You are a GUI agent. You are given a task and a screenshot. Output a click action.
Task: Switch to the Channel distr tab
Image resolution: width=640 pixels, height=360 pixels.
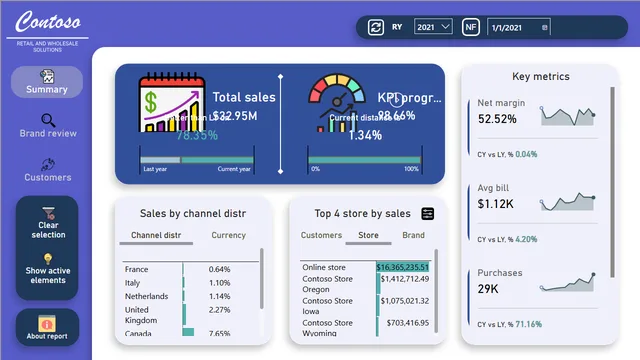coord(156,235)
